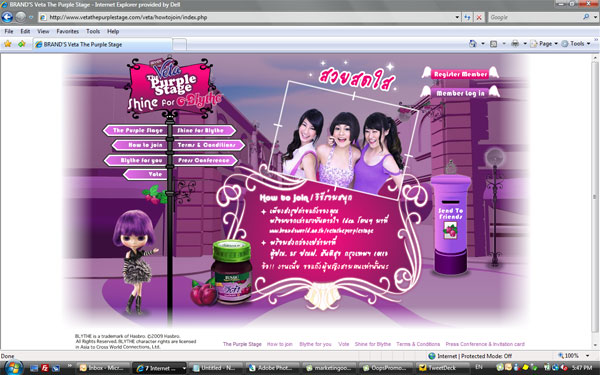Select the BRAND'S Veta The Purple Stage tab
Viewport: 600px width, 375px height.
[102, 44]
